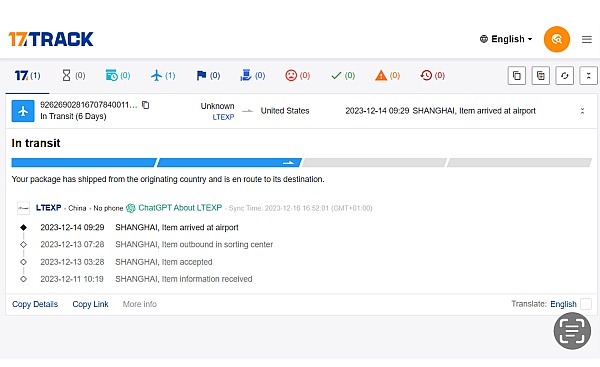The image size is (600, 367).
Task: Click the copy numbers toolbar icon
Action: pyautogui.click(x=517, y=75)
